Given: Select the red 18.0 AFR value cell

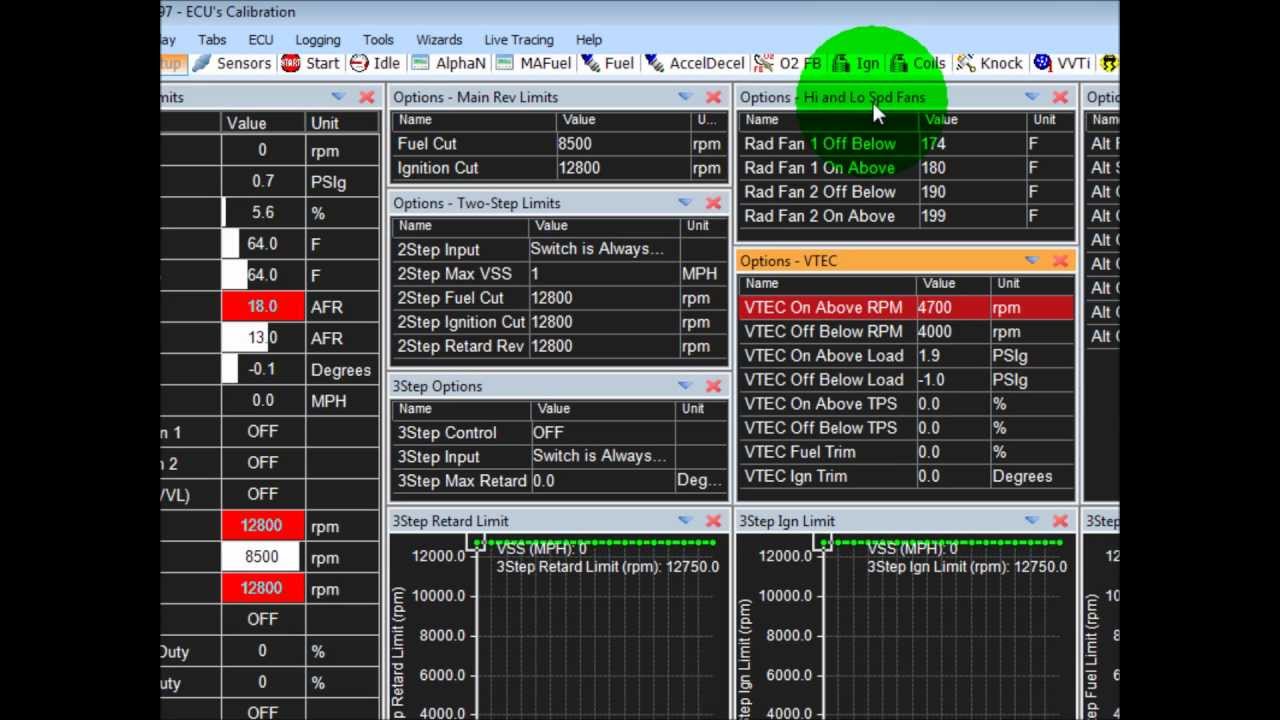Looking at the screenshot, I should 263,307.
